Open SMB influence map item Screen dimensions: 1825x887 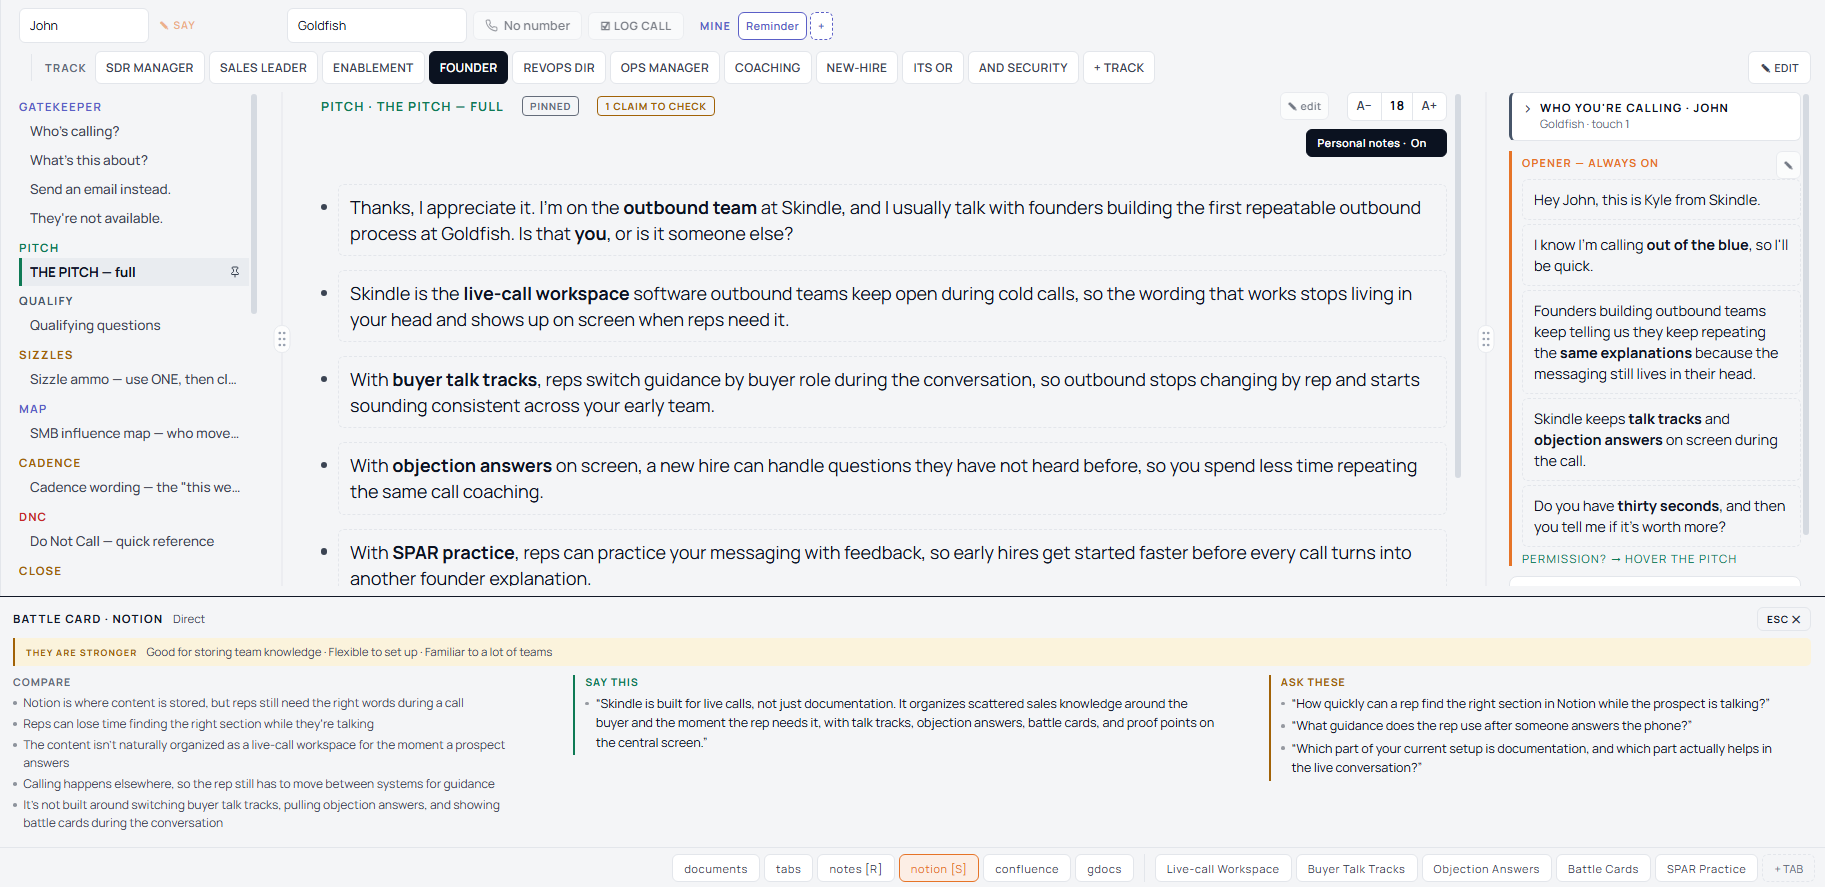click(134, 433)
